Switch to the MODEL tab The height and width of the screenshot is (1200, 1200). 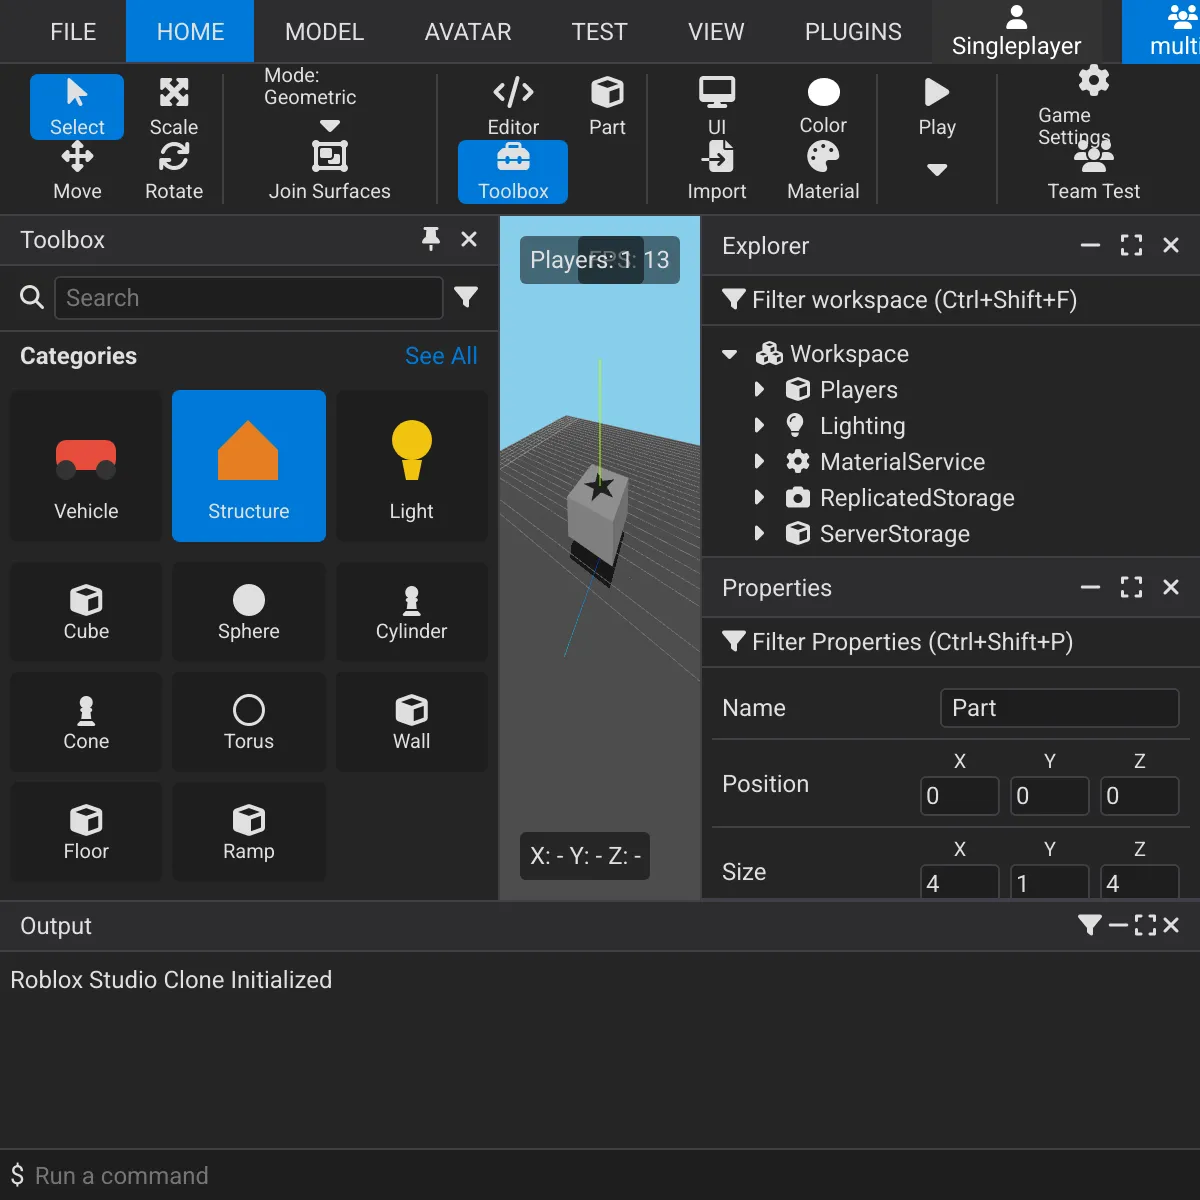pos(324,32)
